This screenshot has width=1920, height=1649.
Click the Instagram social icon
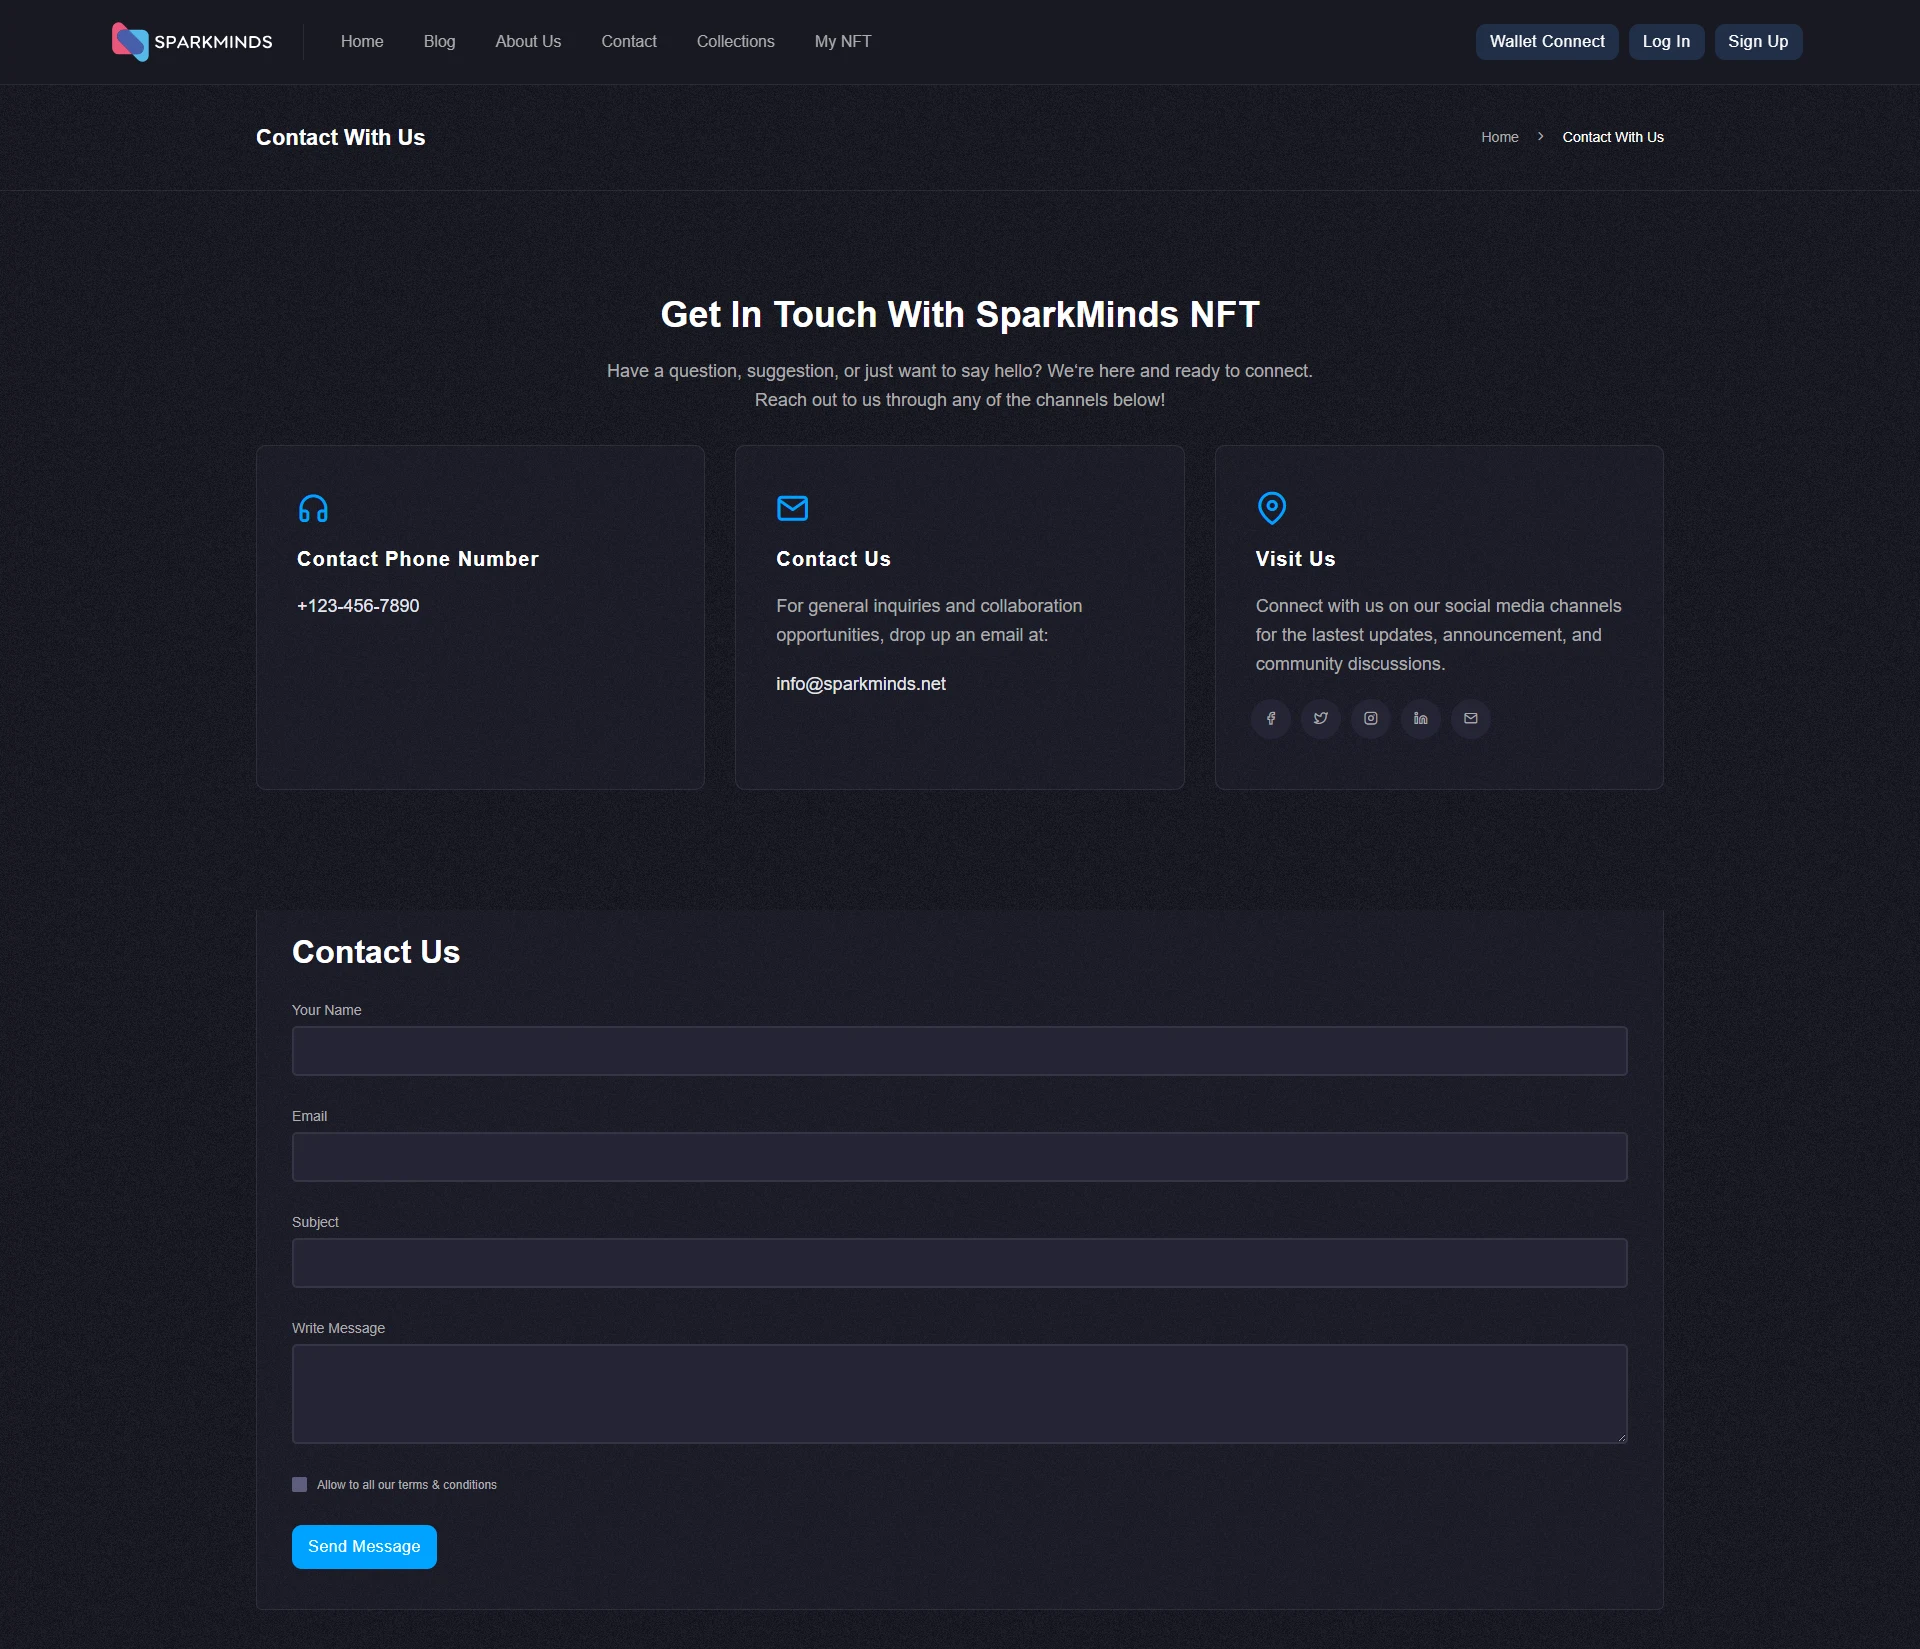point(1371,718)
